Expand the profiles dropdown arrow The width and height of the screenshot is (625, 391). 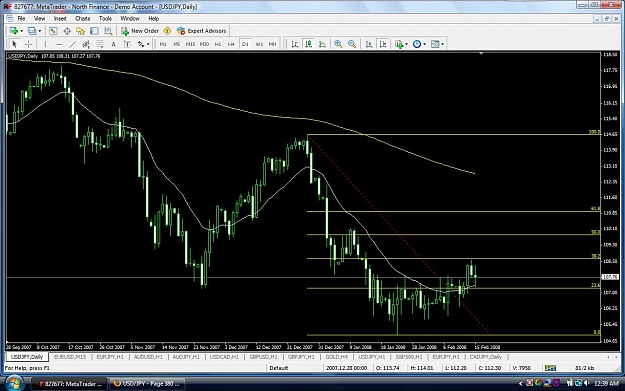point(39,31)
